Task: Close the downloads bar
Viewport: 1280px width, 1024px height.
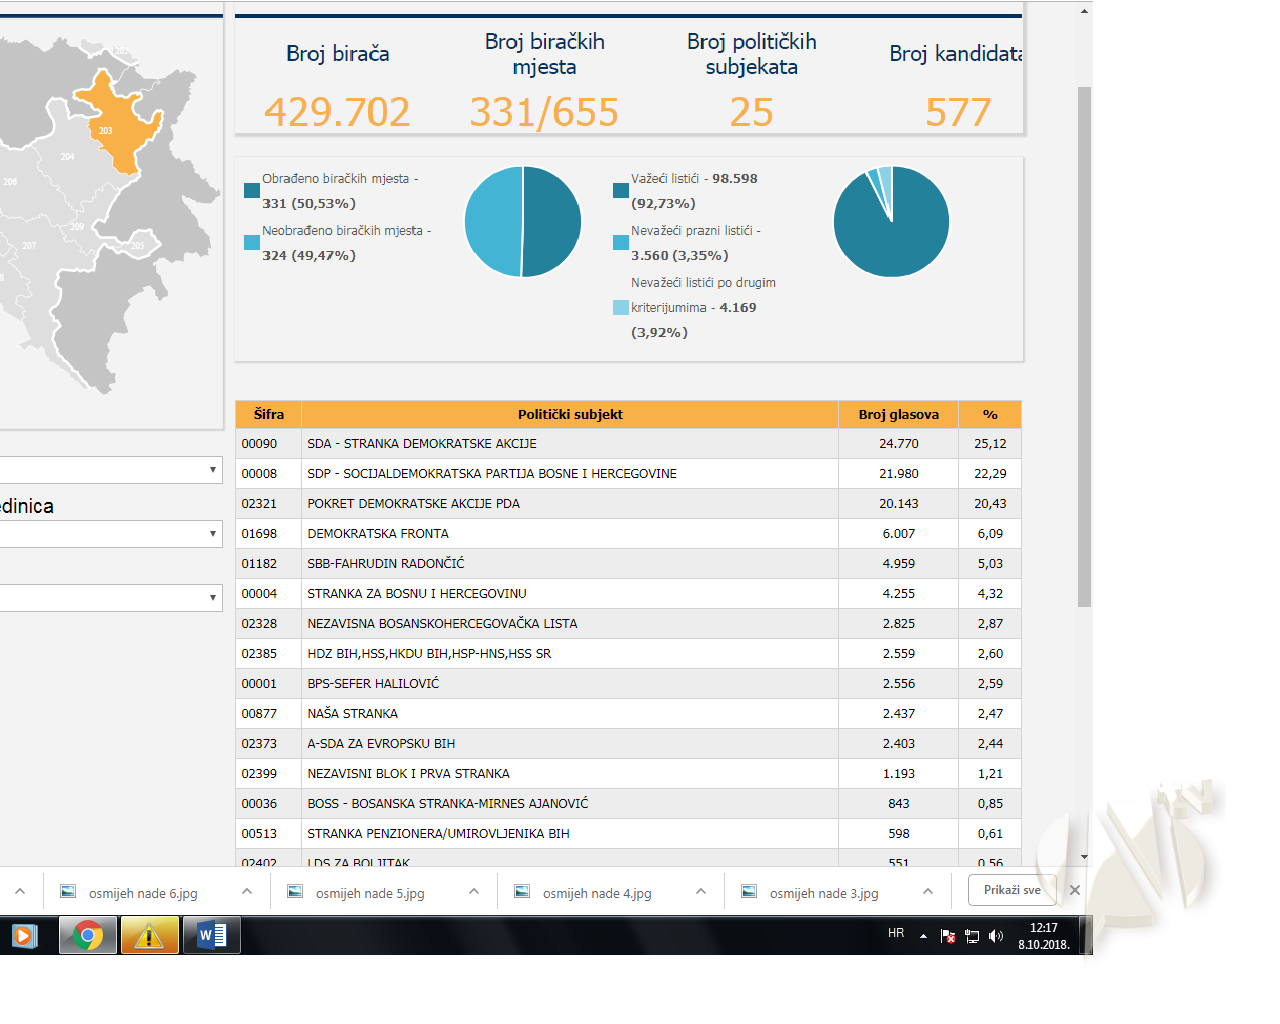Action: 1074,890
